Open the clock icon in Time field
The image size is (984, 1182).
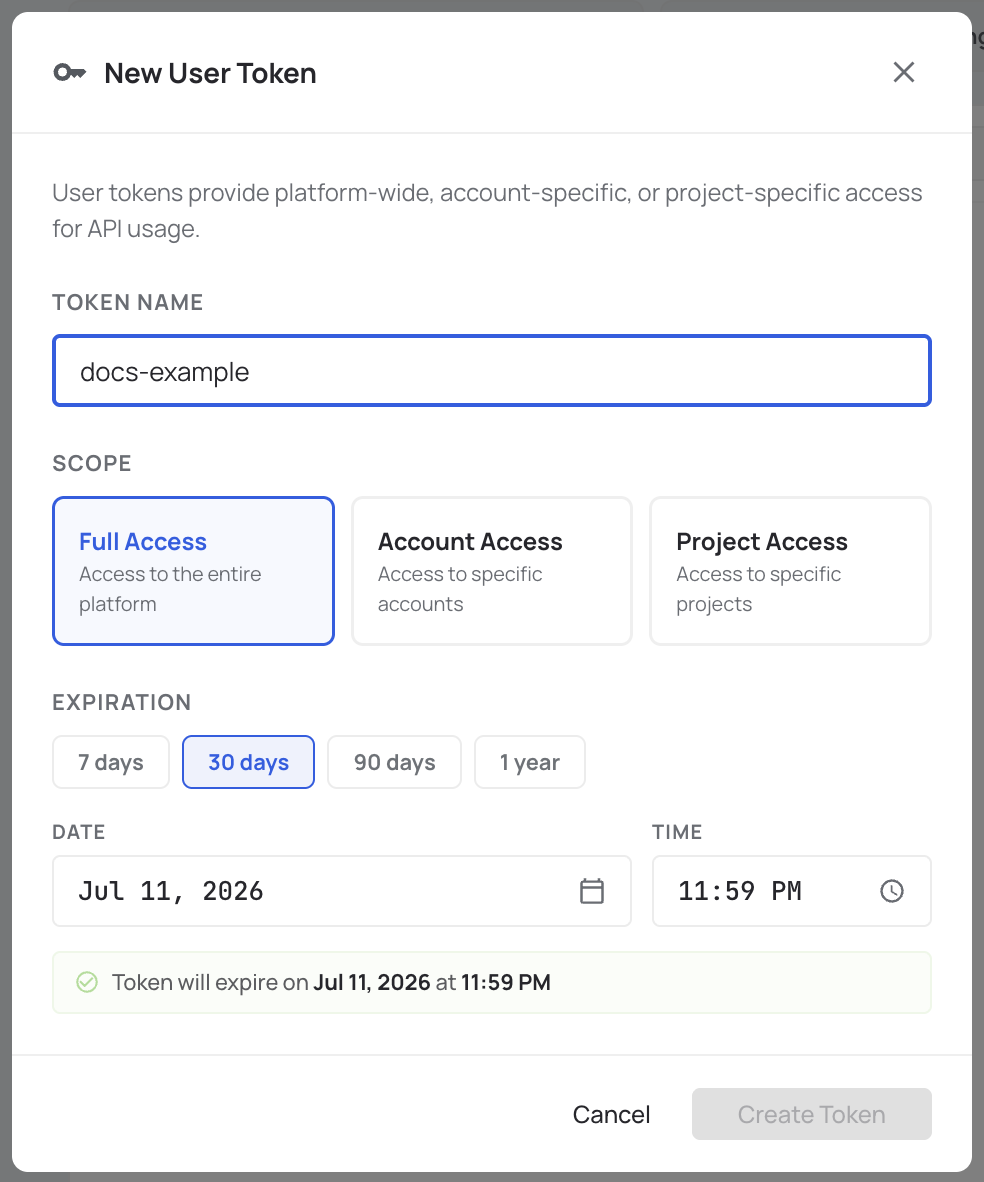point(891,891)
